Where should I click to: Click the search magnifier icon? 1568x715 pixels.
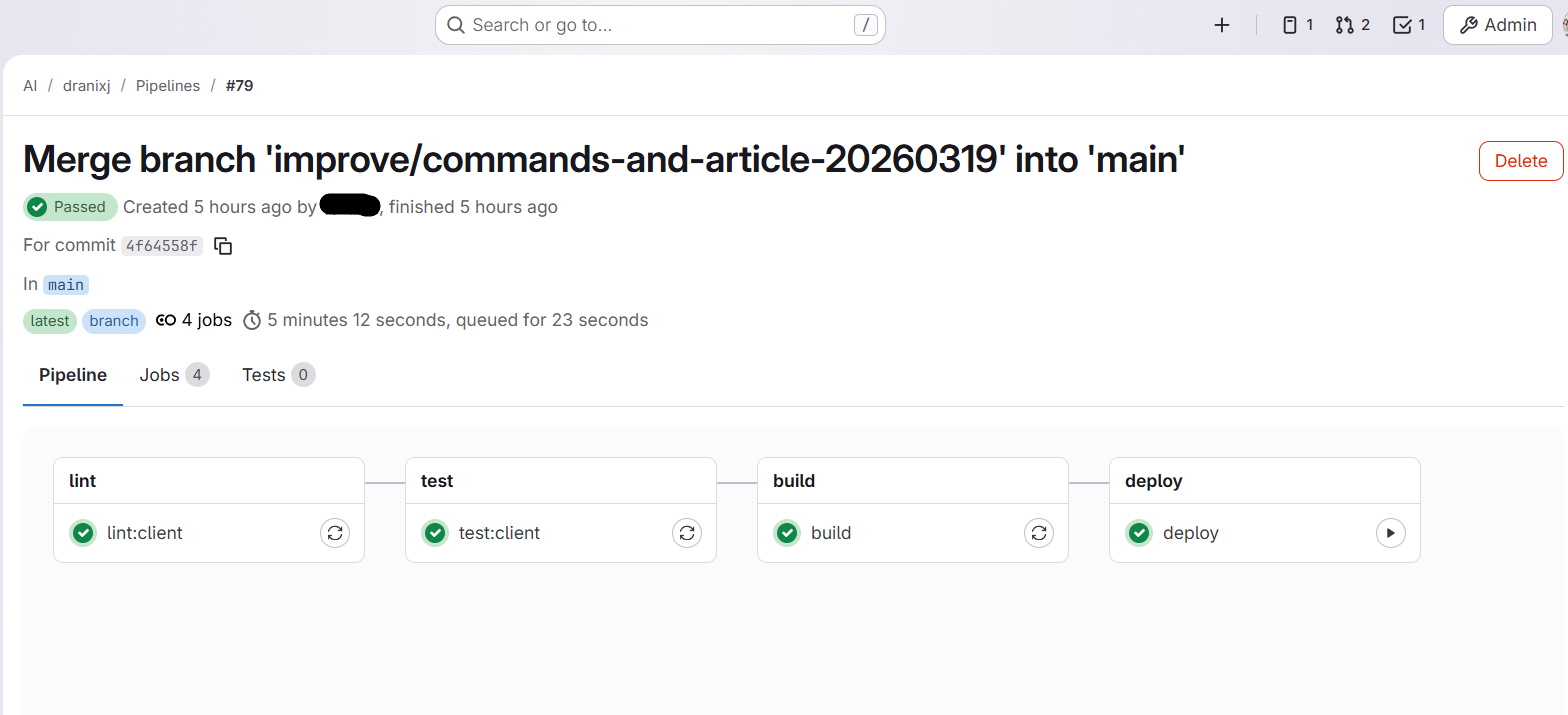(x=456, y=25)
